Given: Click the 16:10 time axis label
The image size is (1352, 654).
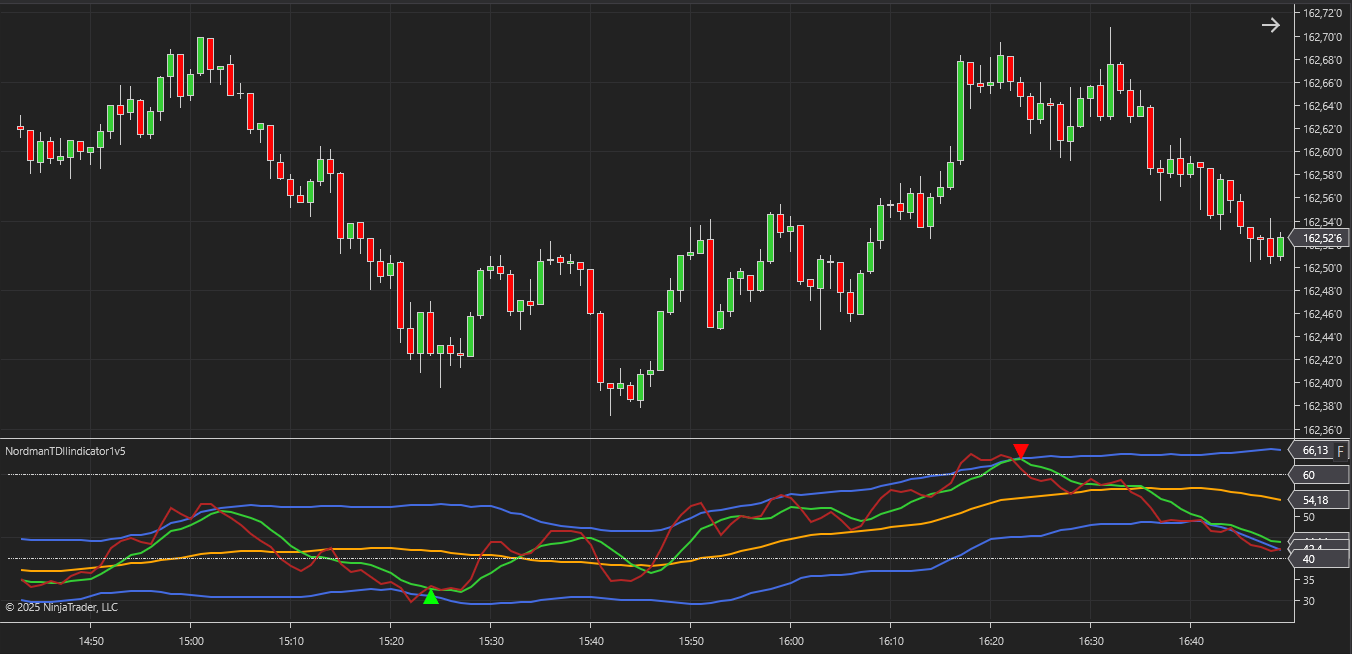Looking at the screenshot, I should 891,640.
